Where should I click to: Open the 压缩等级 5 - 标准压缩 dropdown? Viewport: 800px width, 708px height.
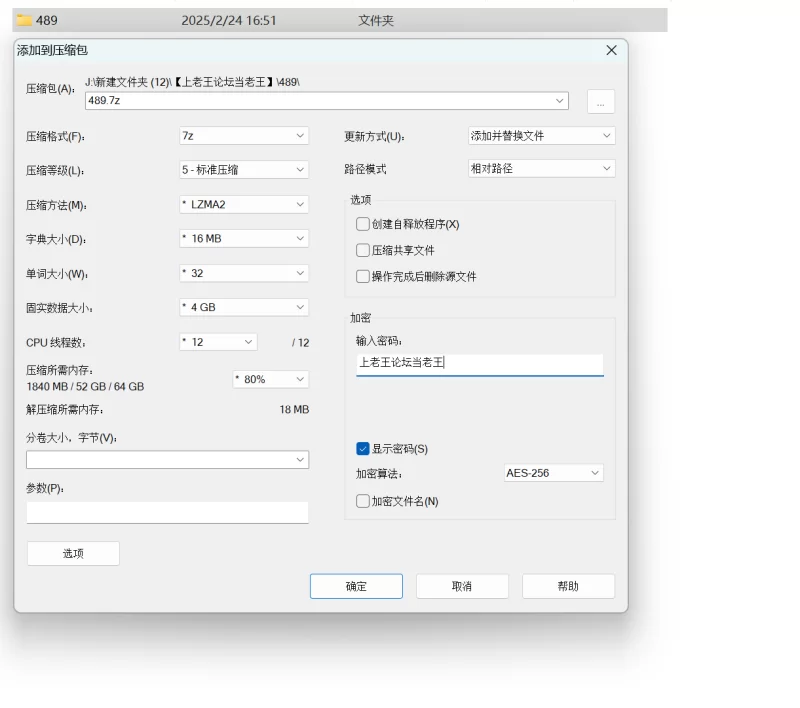click(244, 170)
